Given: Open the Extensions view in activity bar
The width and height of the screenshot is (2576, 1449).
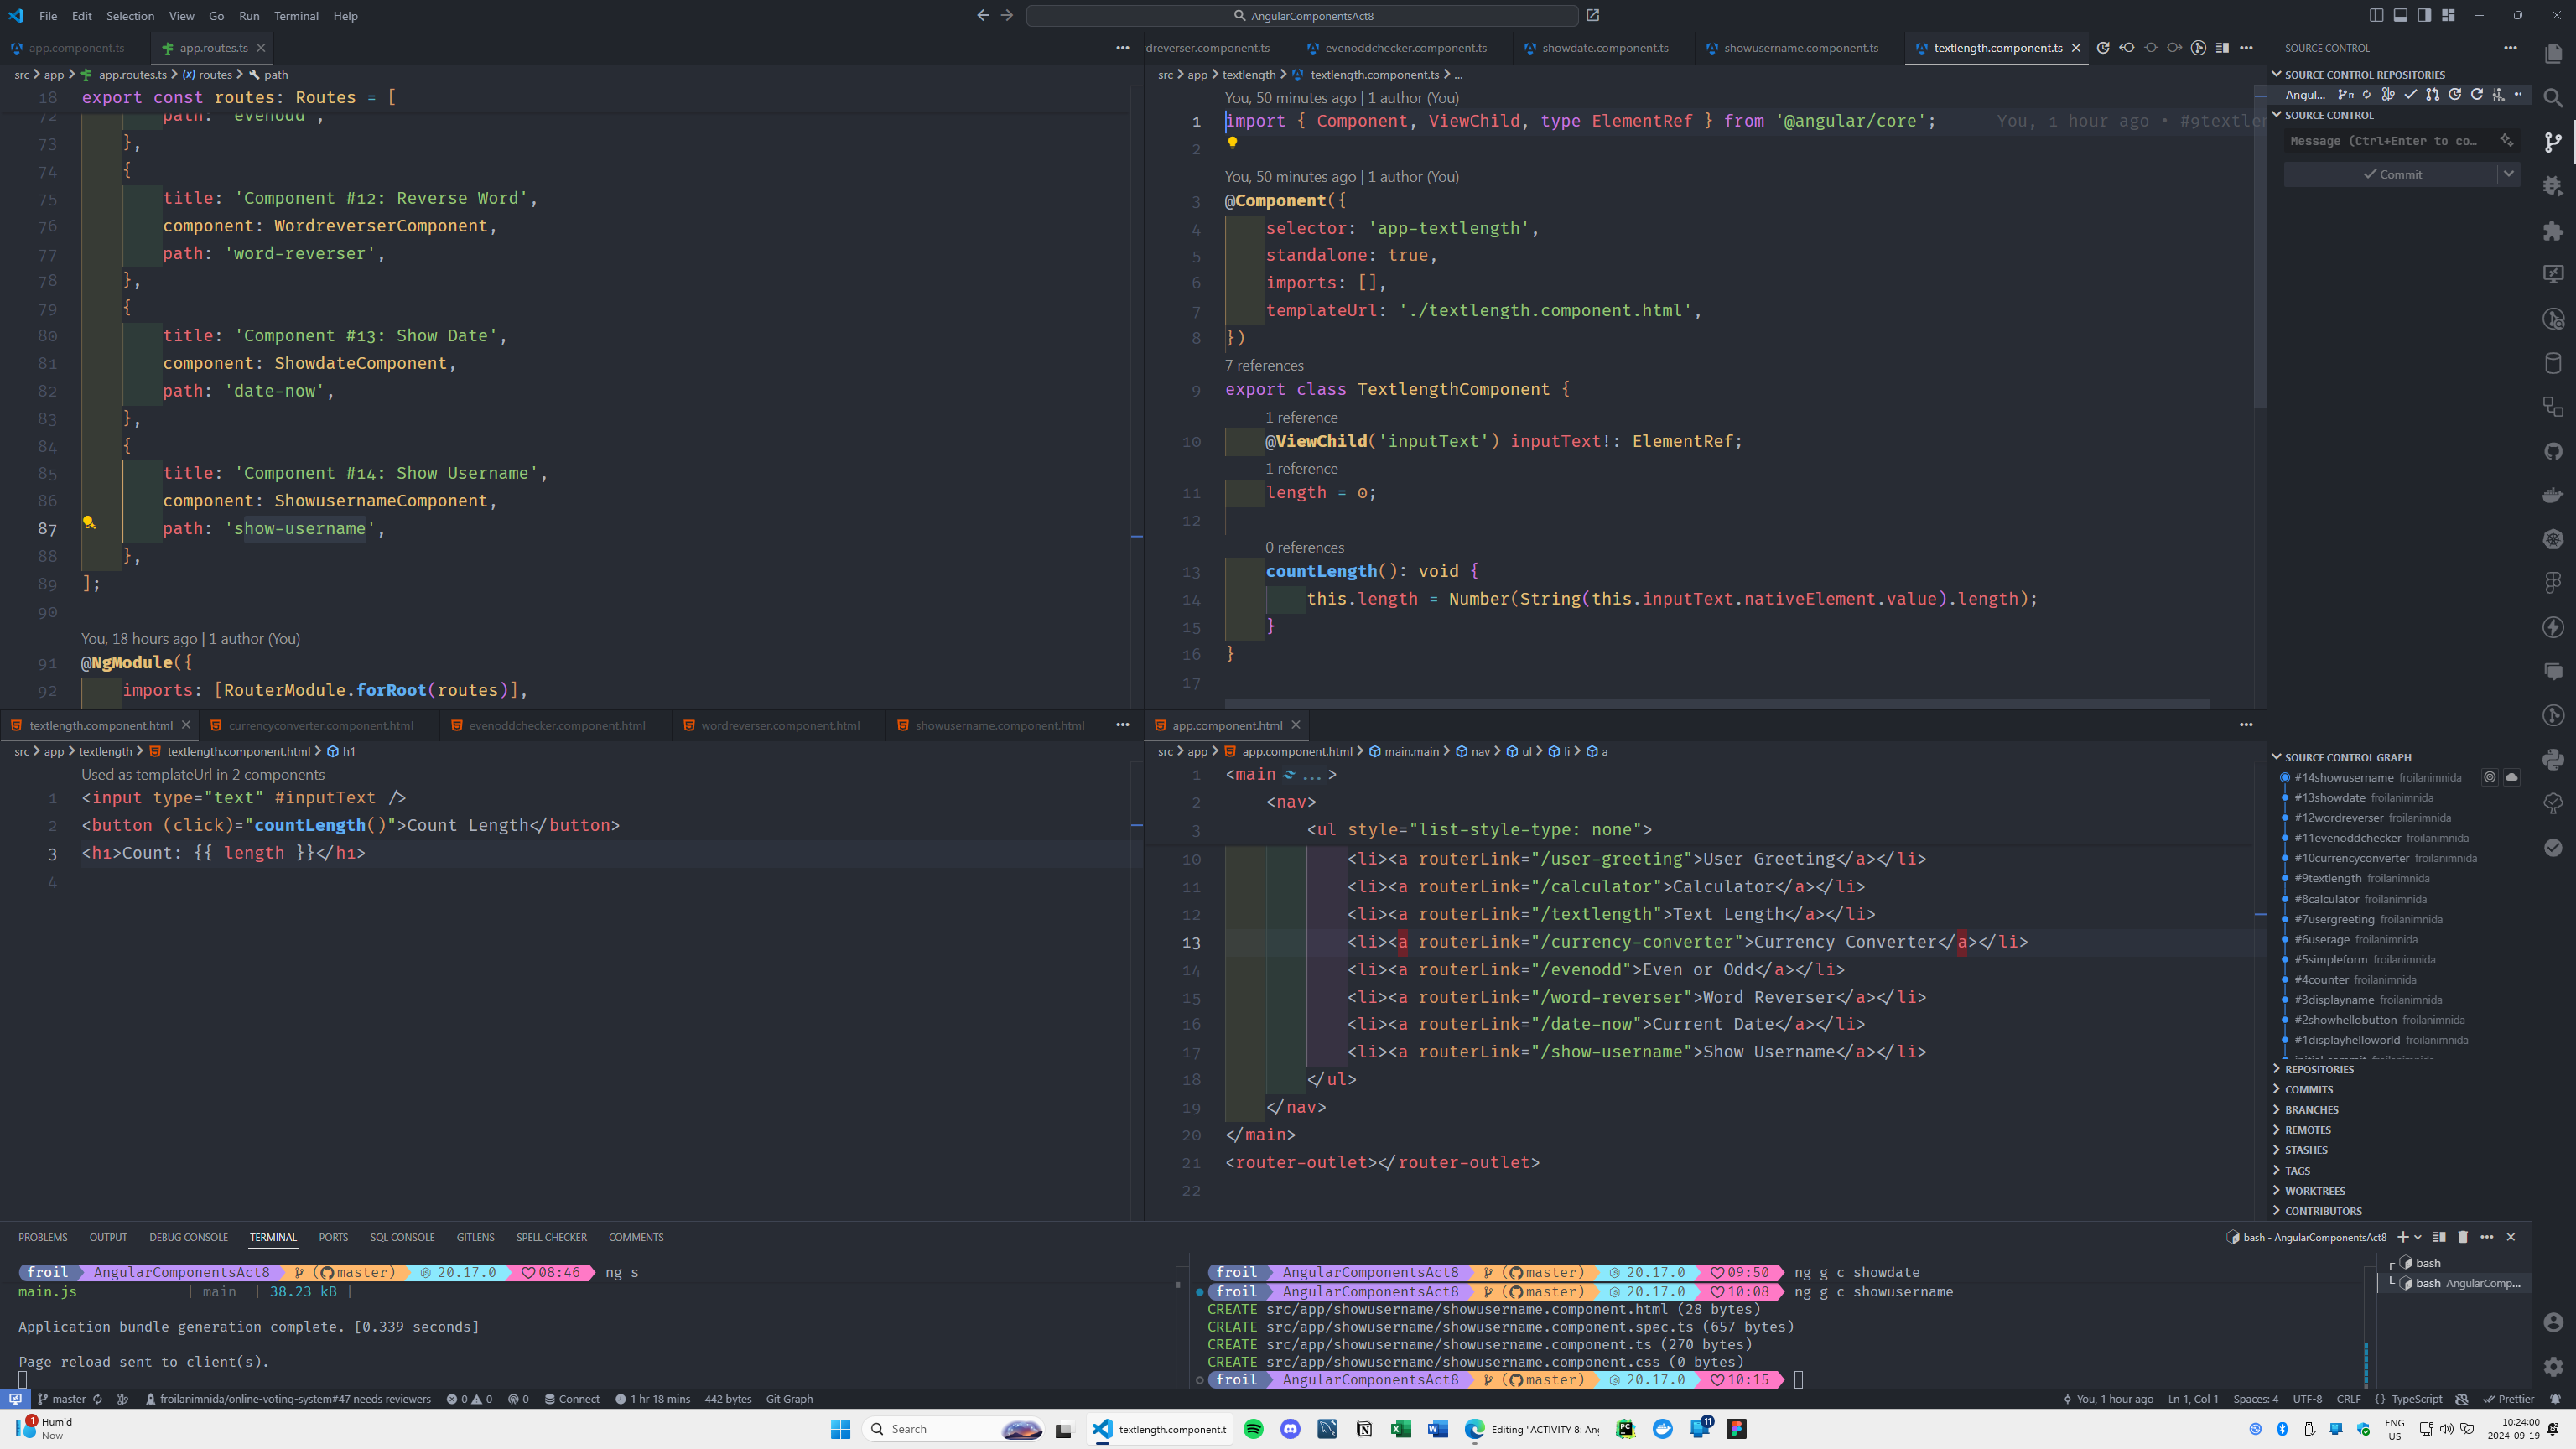Looking at the screenshot, I should click(x=2553, y=230).
